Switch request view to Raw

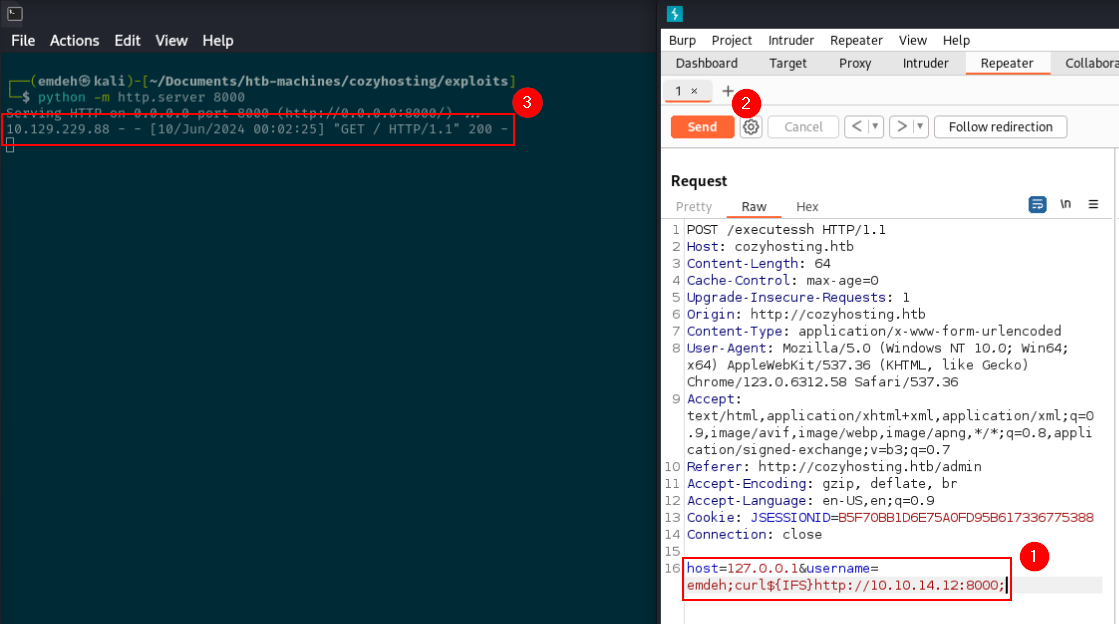point(754,206)
